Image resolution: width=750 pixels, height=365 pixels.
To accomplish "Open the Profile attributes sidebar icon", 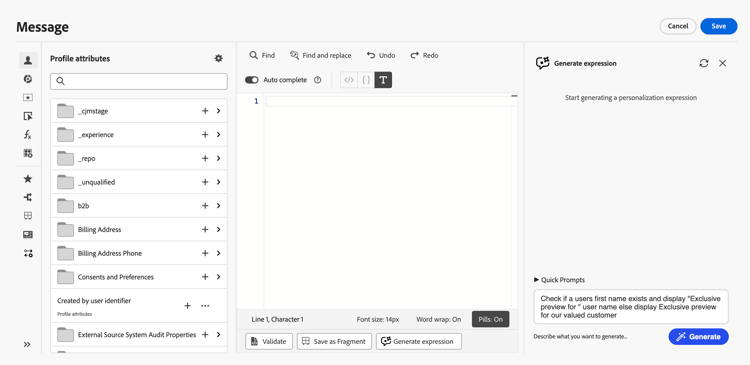I will (28, 60).
